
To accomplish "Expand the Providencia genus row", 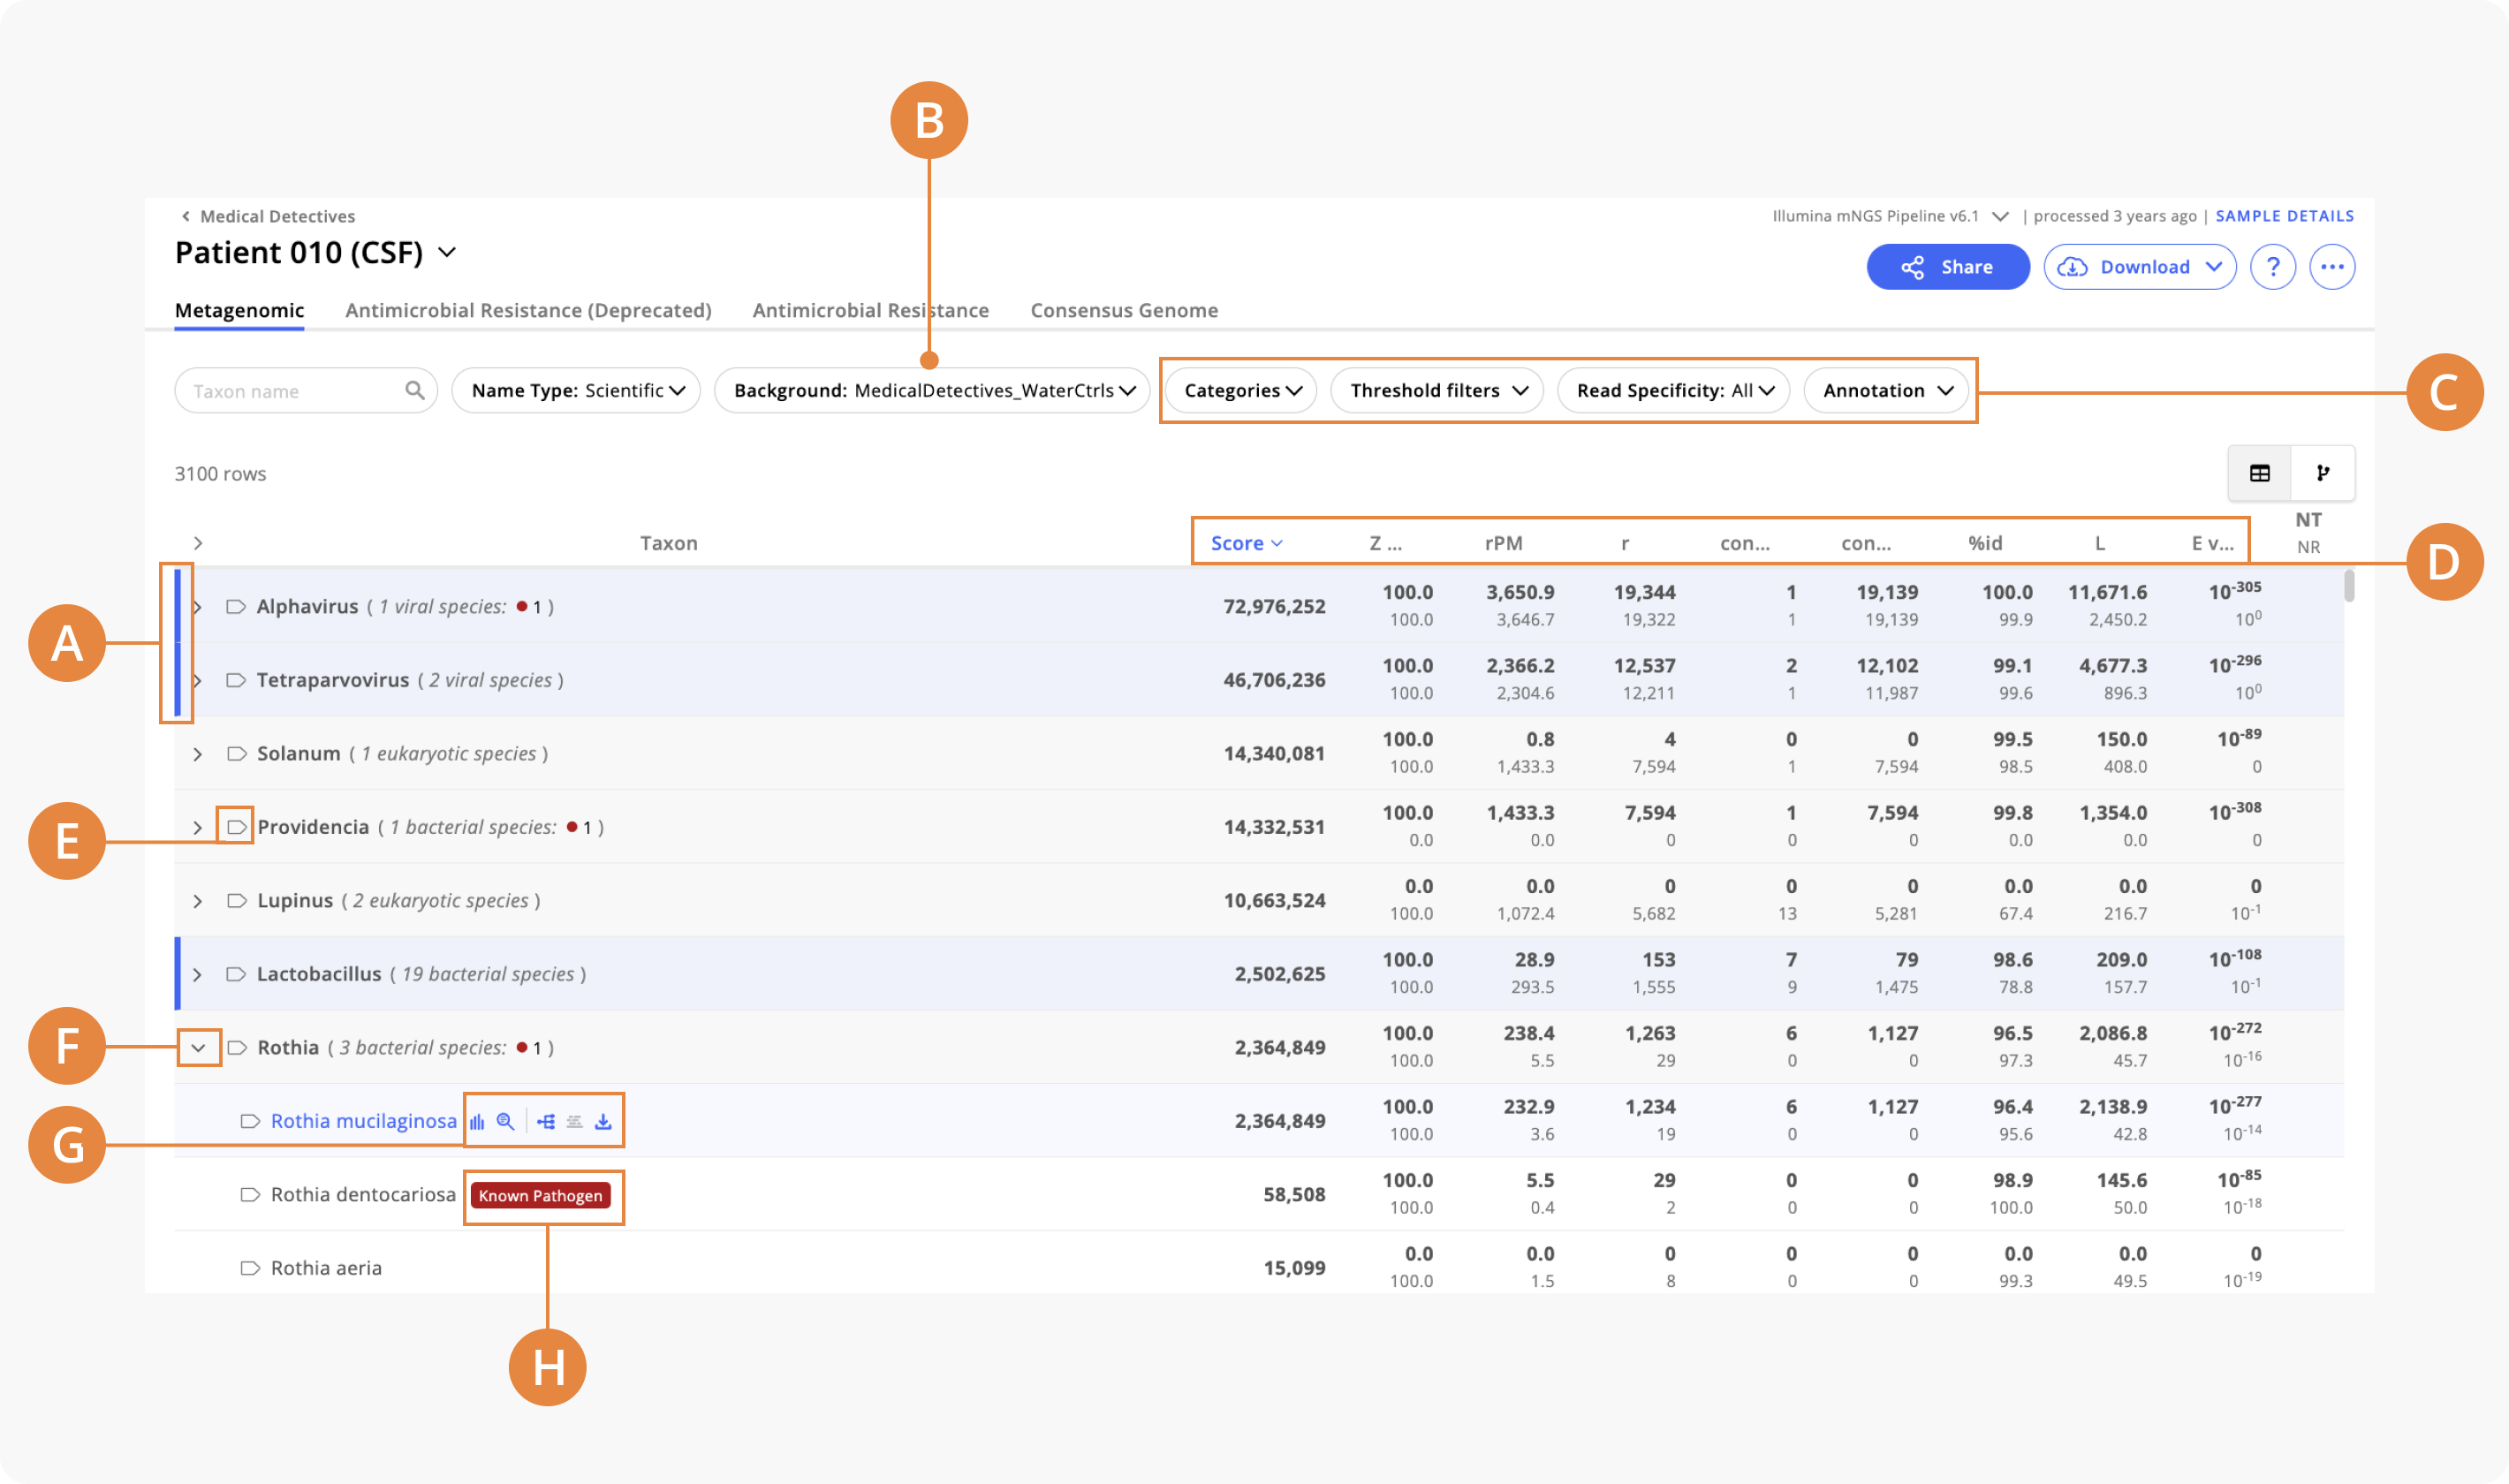I will click(x=198, y=827).
